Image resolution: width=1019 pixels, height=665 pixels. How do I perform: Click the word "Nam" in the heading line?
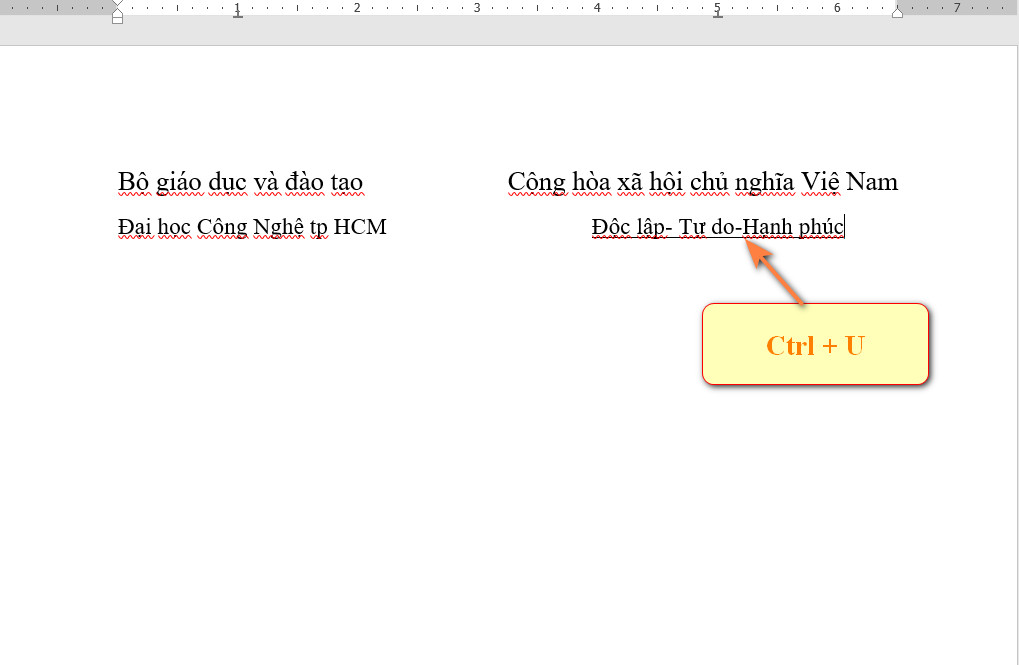pyautogui.click(x=871, y=182)
